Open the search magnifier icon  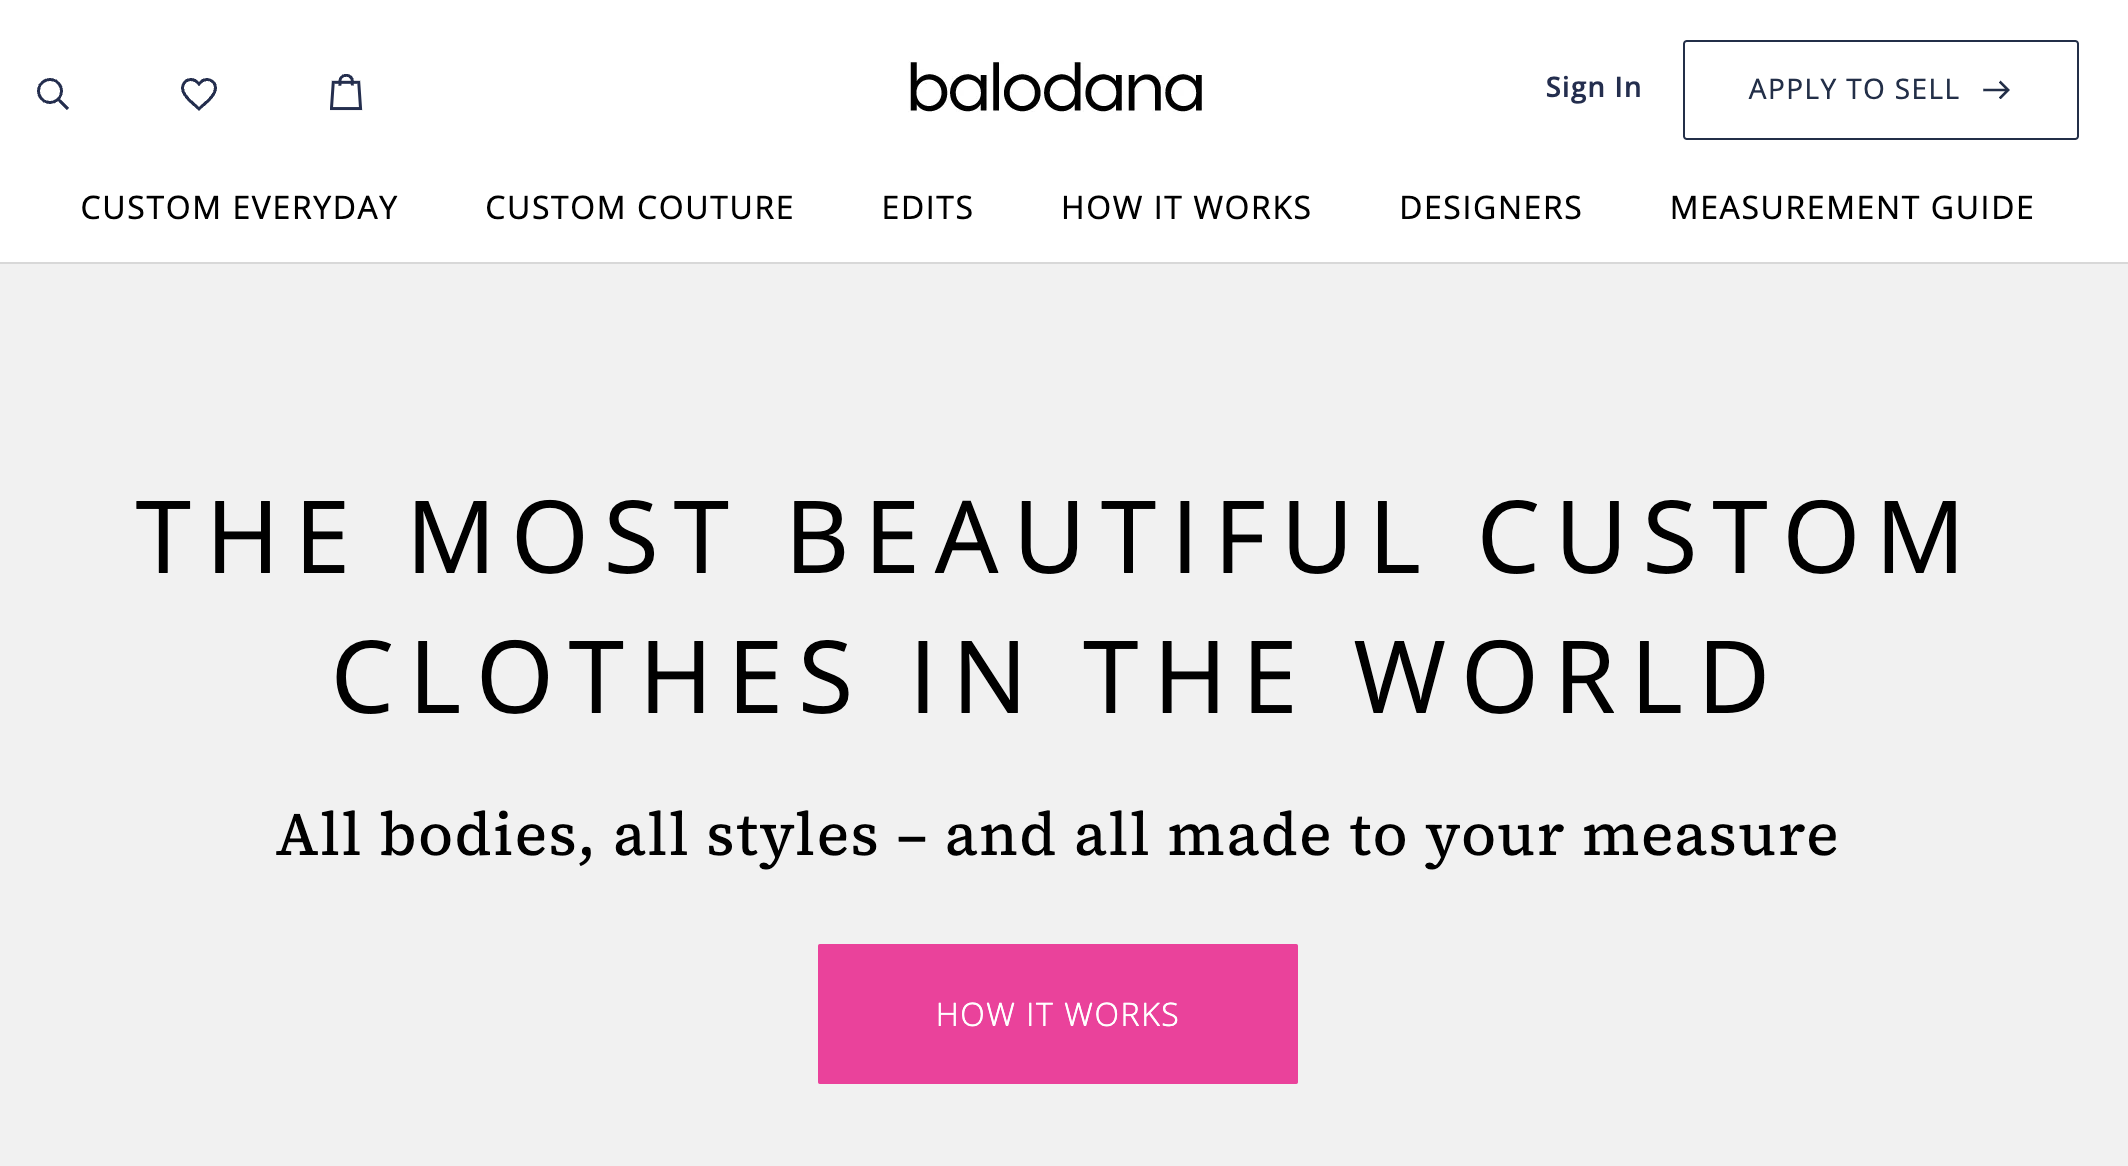point(53,94)
